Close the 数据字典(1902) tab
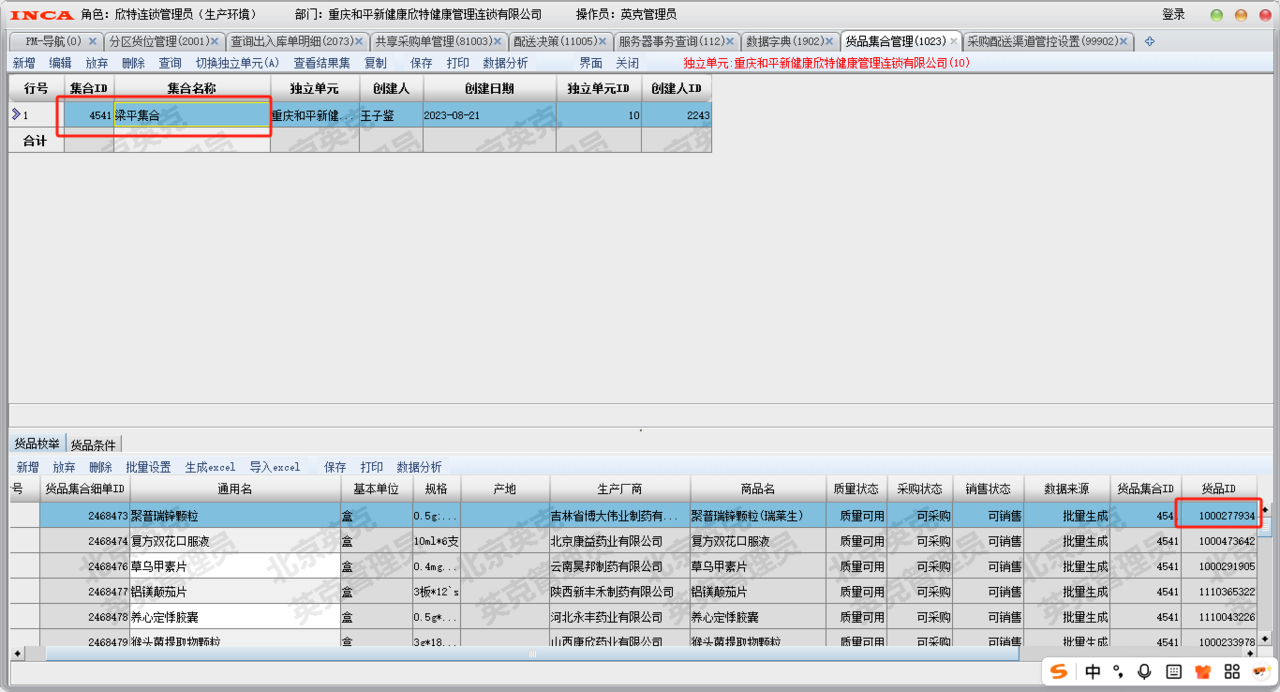This screenshot has height=692, width=1280. (x=830, y=41)
